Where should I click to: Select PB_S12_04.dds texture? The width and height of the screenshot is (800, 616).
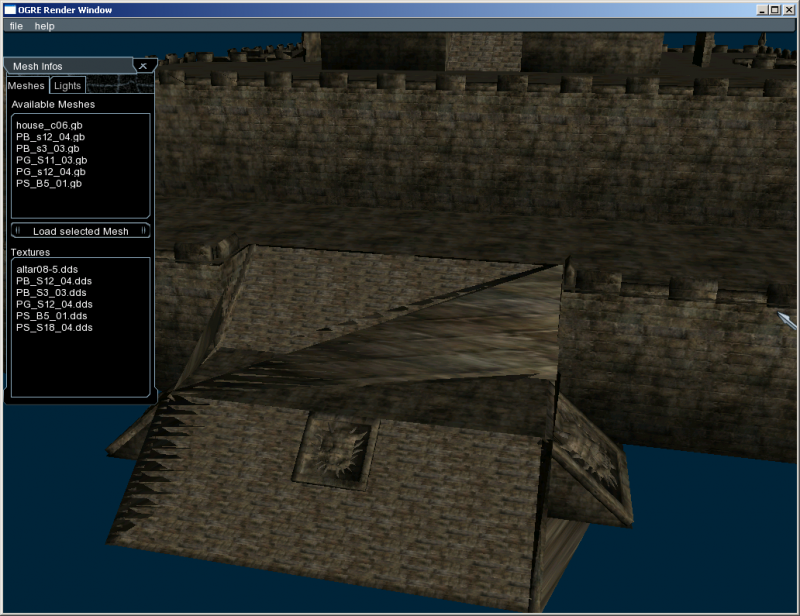[x=54, y=281]
